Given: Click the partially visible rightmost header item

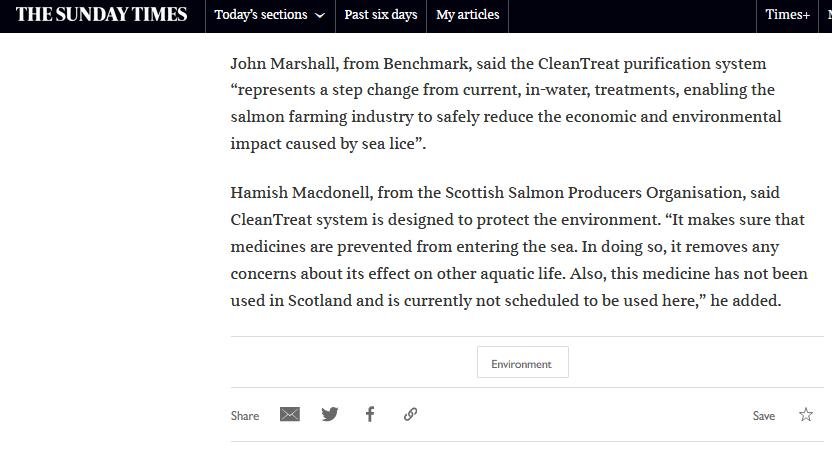Looking at the screenshot, I should (x=826, y=15).
